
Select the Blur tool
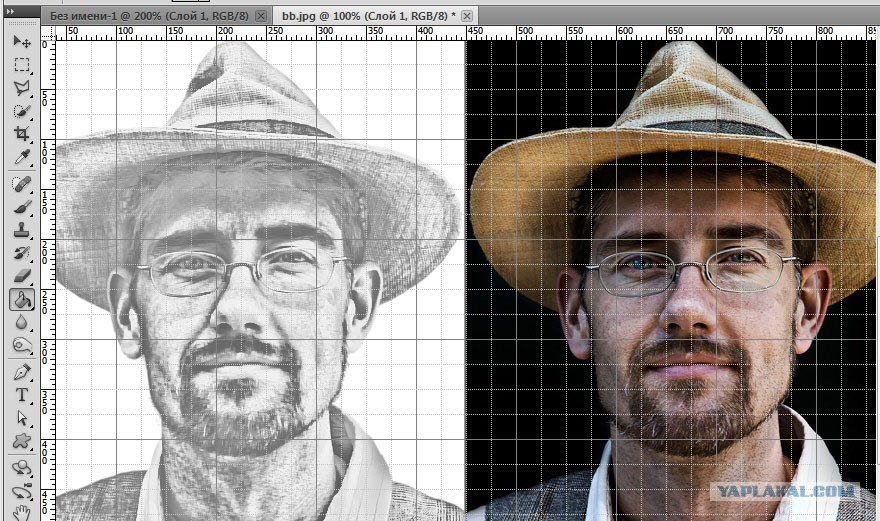coord(22,322)
